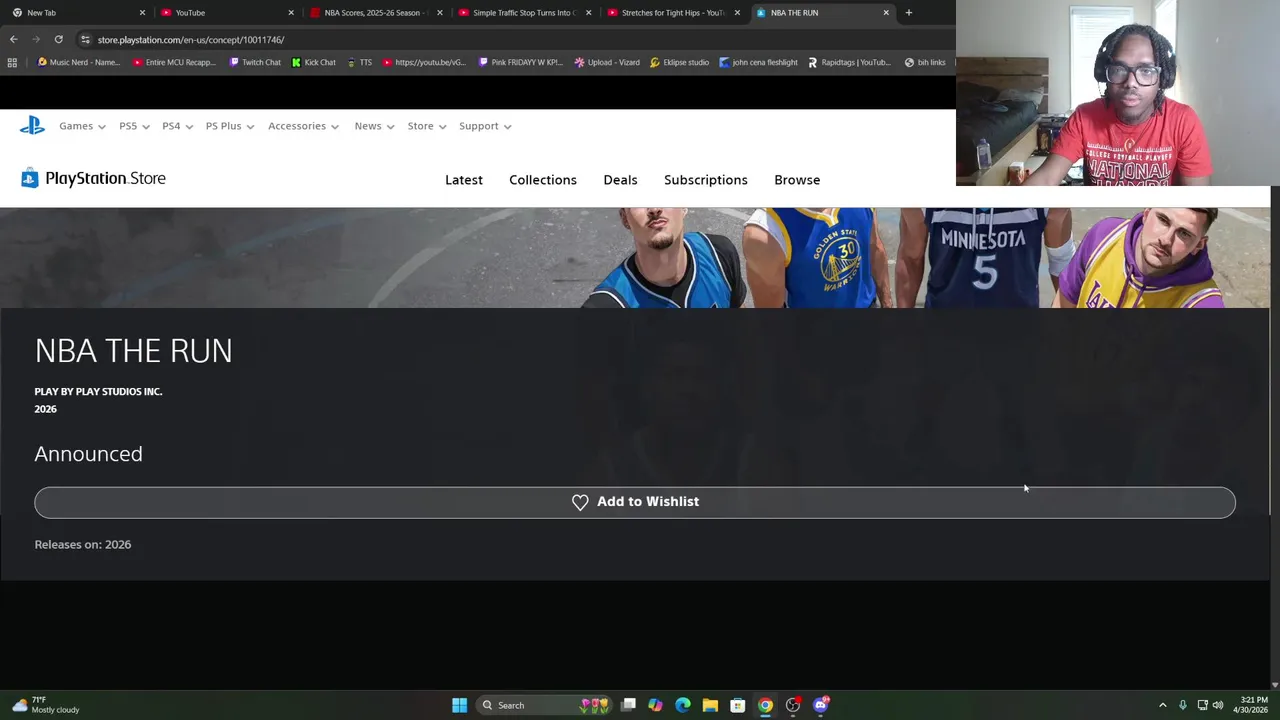Open the Collections store section
This screenshot has width=1280, height=720.
[x=543, y=180]
